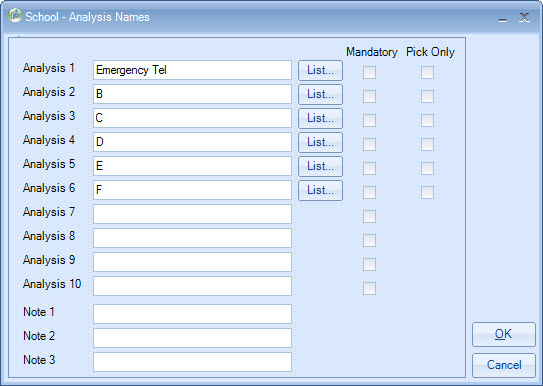
Task: Tick Mandatory checkbox for Analysis 4
Action: coord(369,144)
